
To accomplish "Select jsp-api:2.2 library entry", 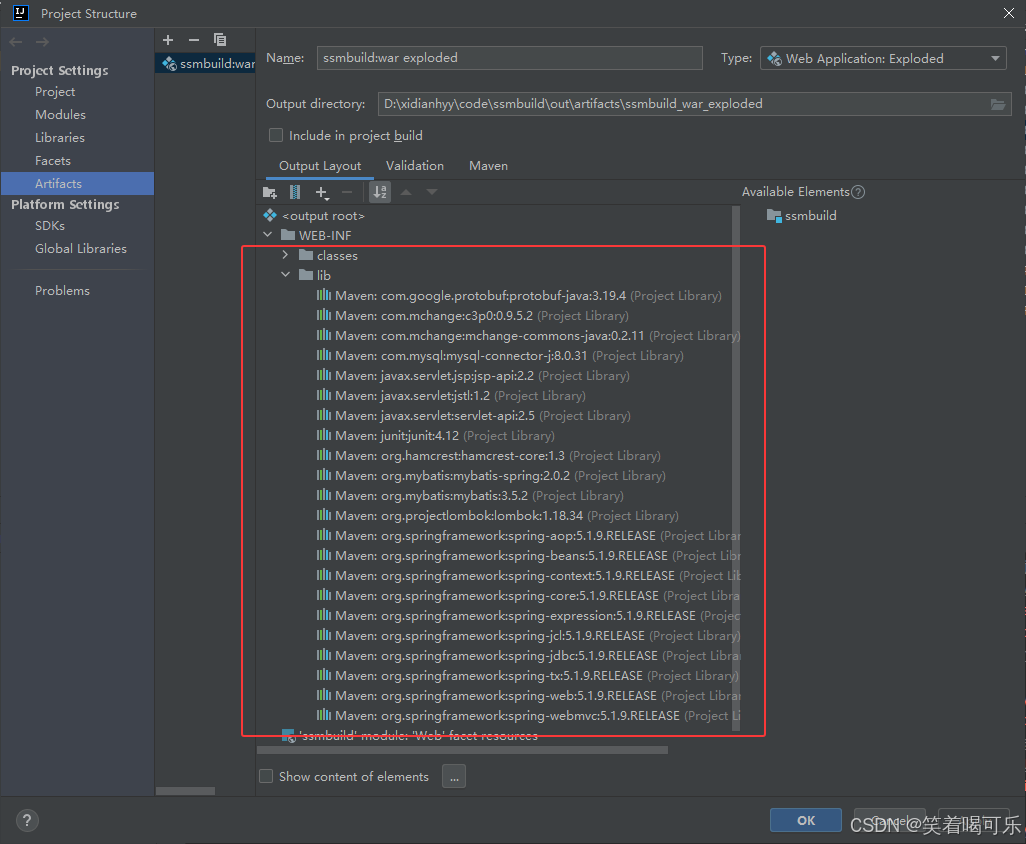I will tap(473, 376).
